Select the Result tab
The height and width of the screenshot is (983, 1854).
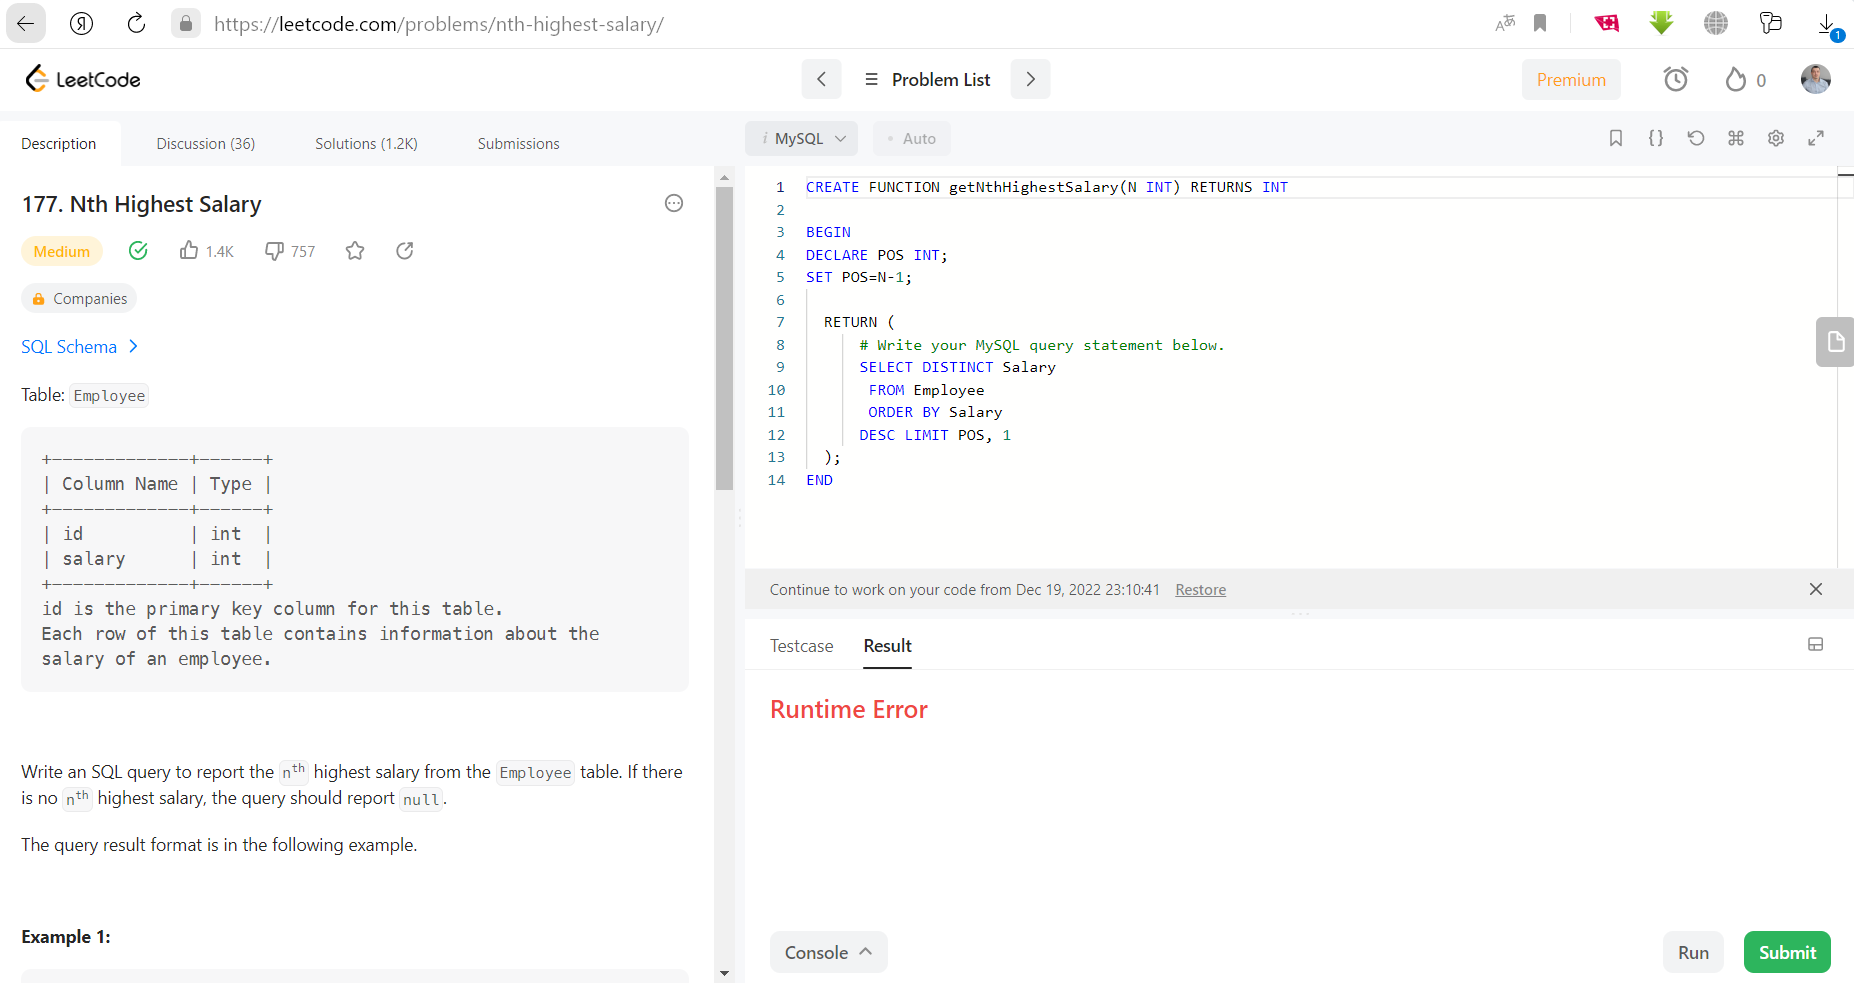tap(888, 646)
